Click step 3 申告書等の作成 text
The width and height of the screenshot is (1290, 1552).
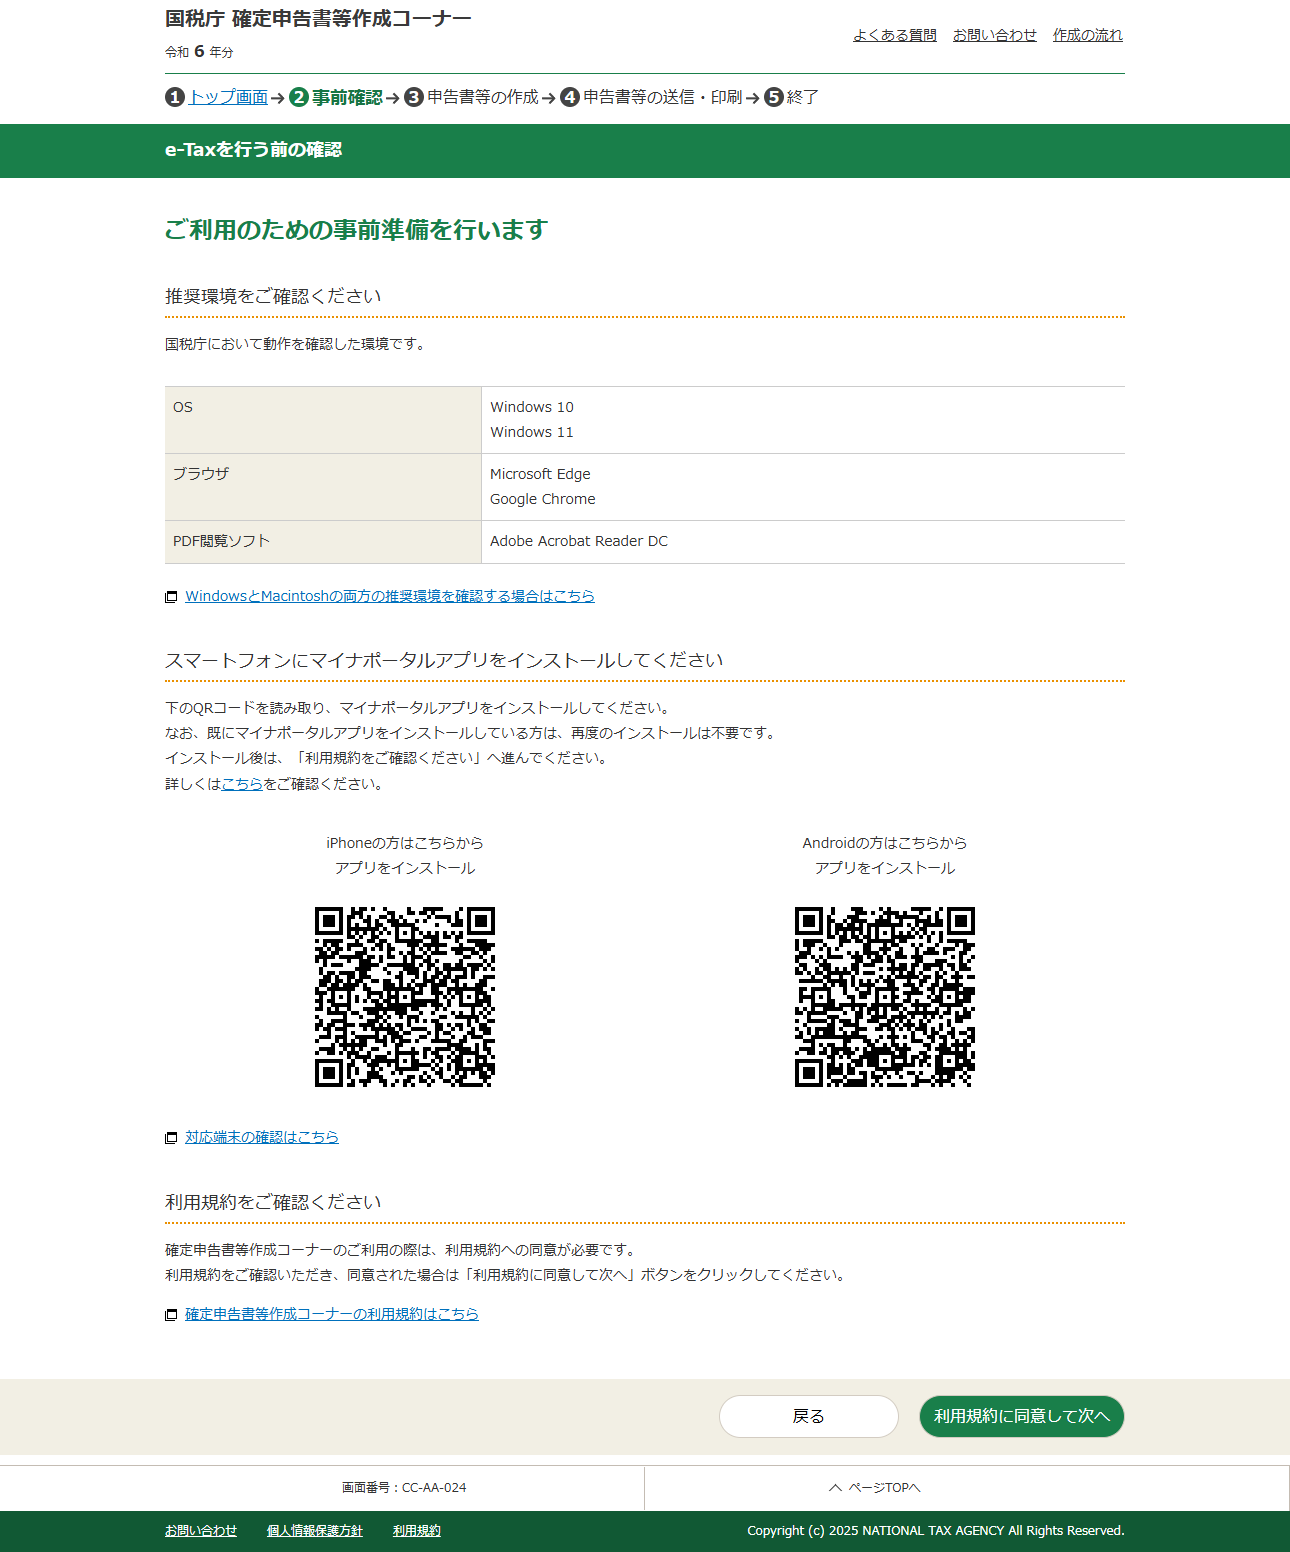(483, 97)
